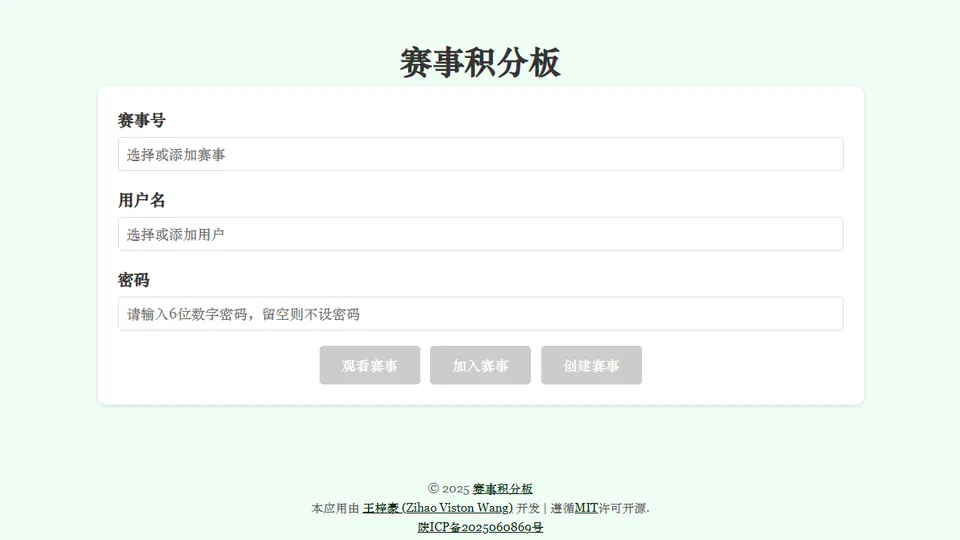Click the 许可开源 footer text

(622, 508)
